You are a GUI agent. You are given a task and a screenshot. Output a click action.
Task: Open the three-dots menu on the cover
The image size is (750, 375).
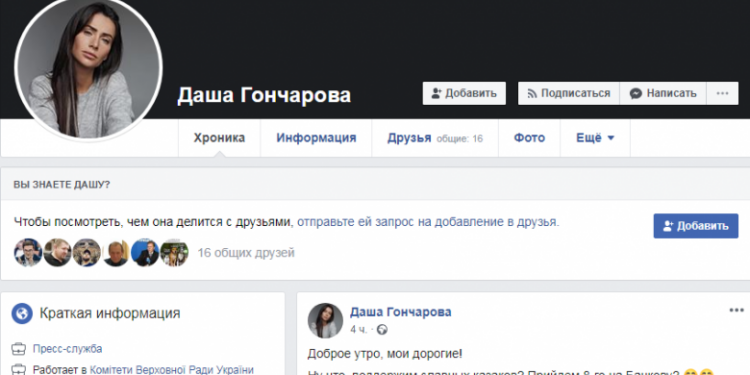coord(722,93)
